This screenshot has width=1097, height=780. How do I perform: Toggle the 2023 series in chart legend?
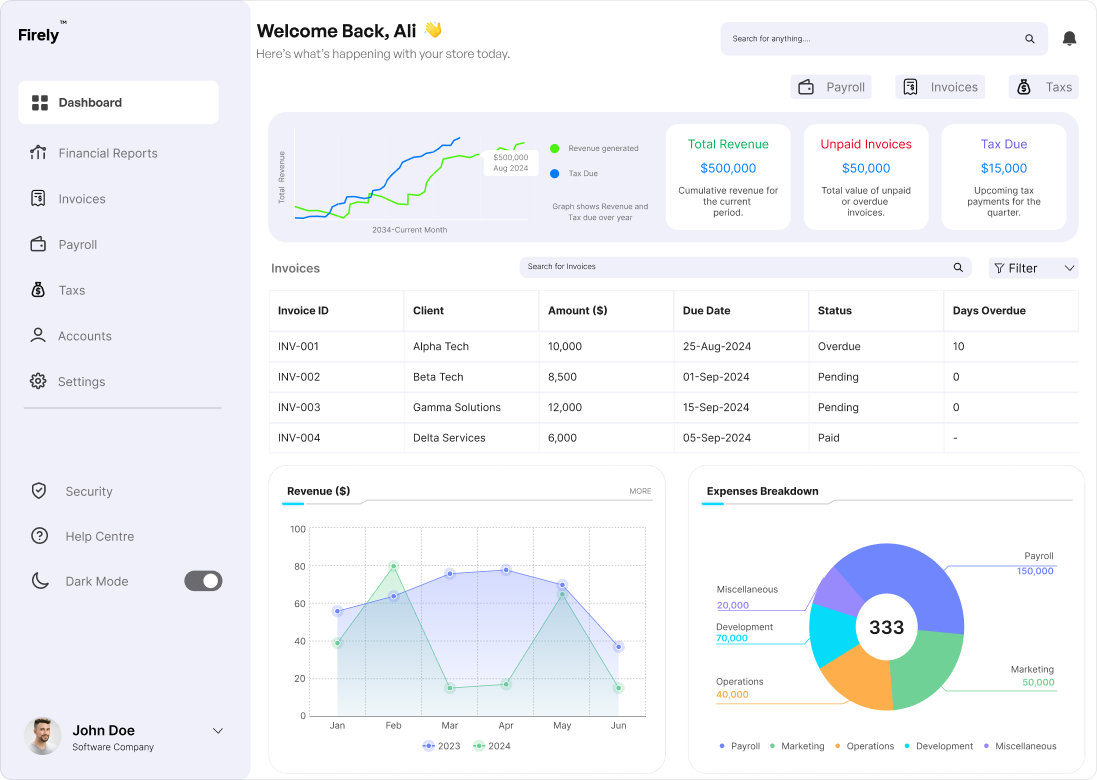[441, 746]
